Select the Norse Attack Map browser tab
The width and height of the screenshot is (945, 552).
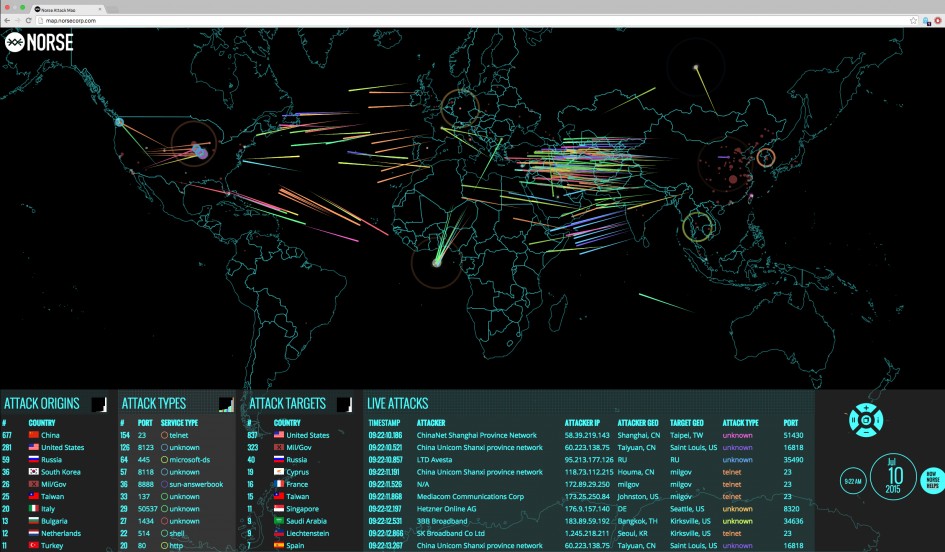tap(68, 10)
